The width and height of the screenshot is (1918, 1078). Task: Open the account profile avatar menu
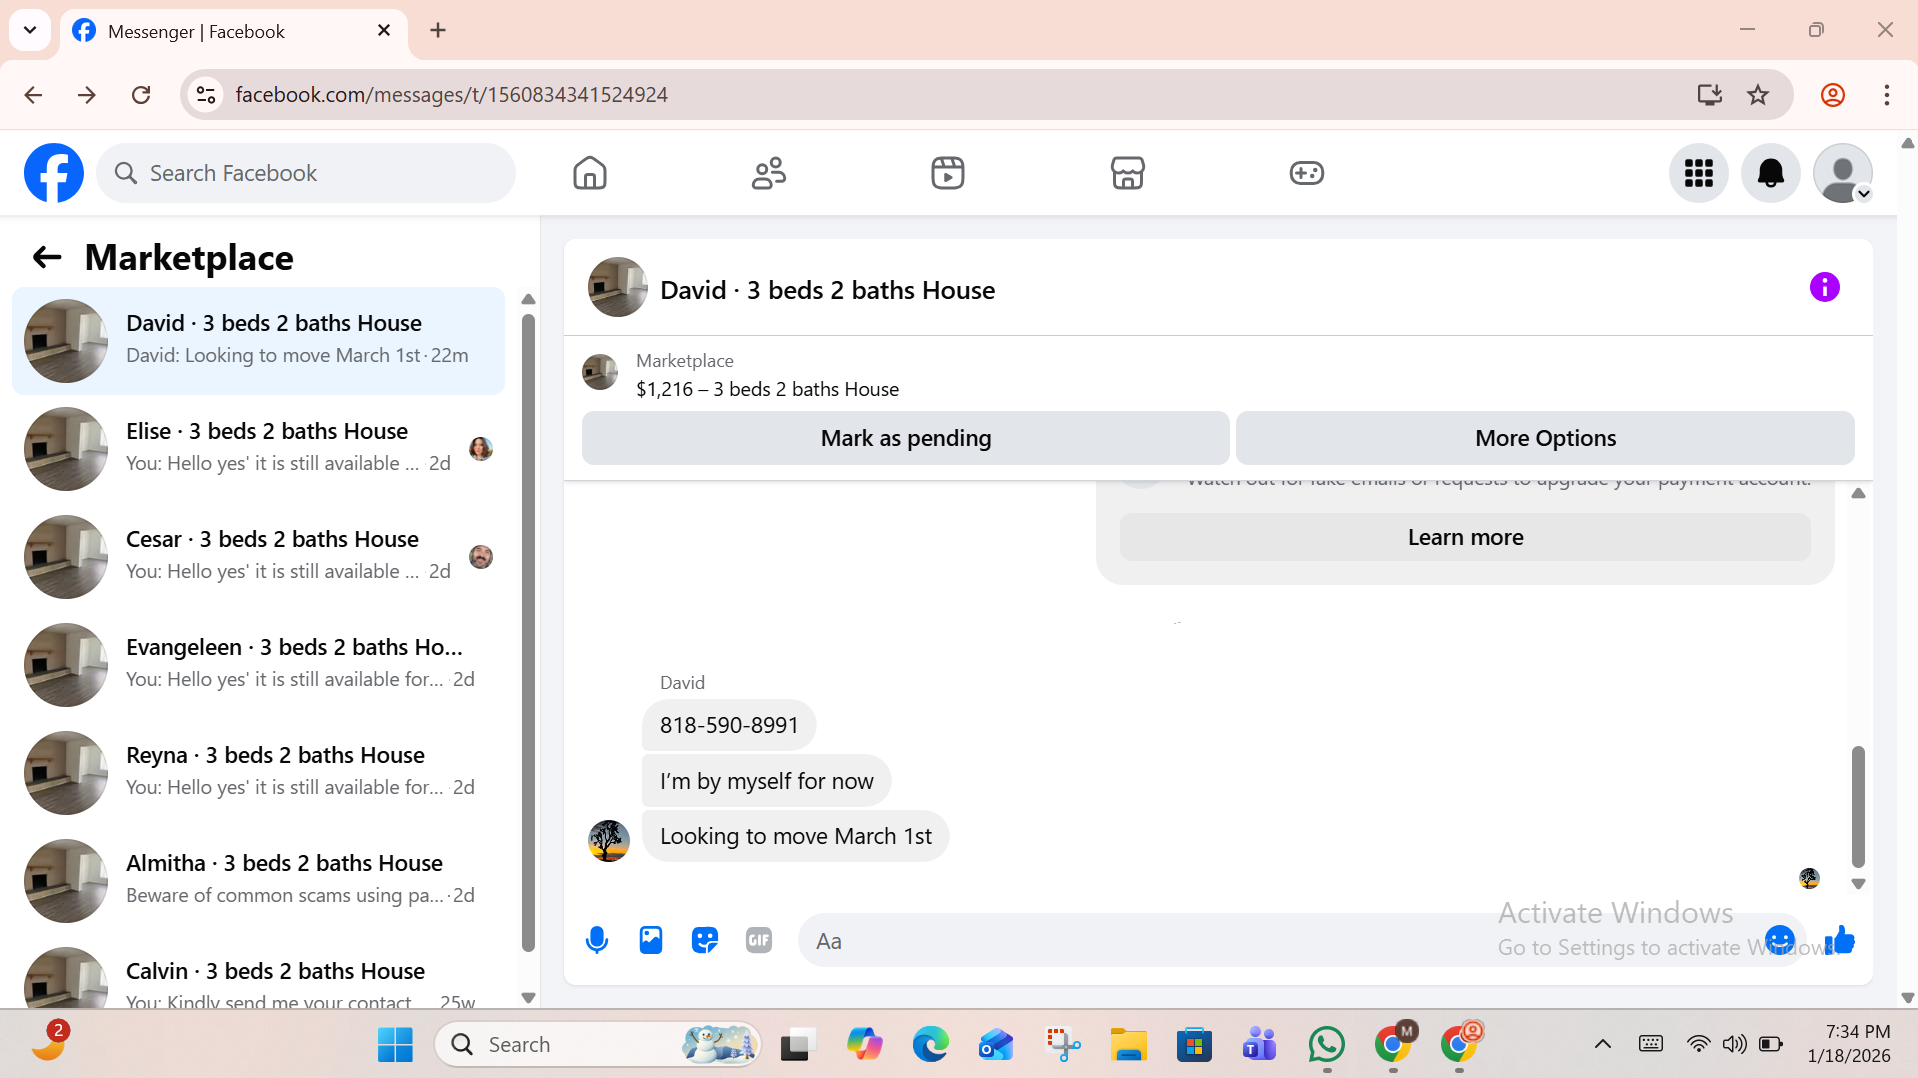(x=1843, y=173)
